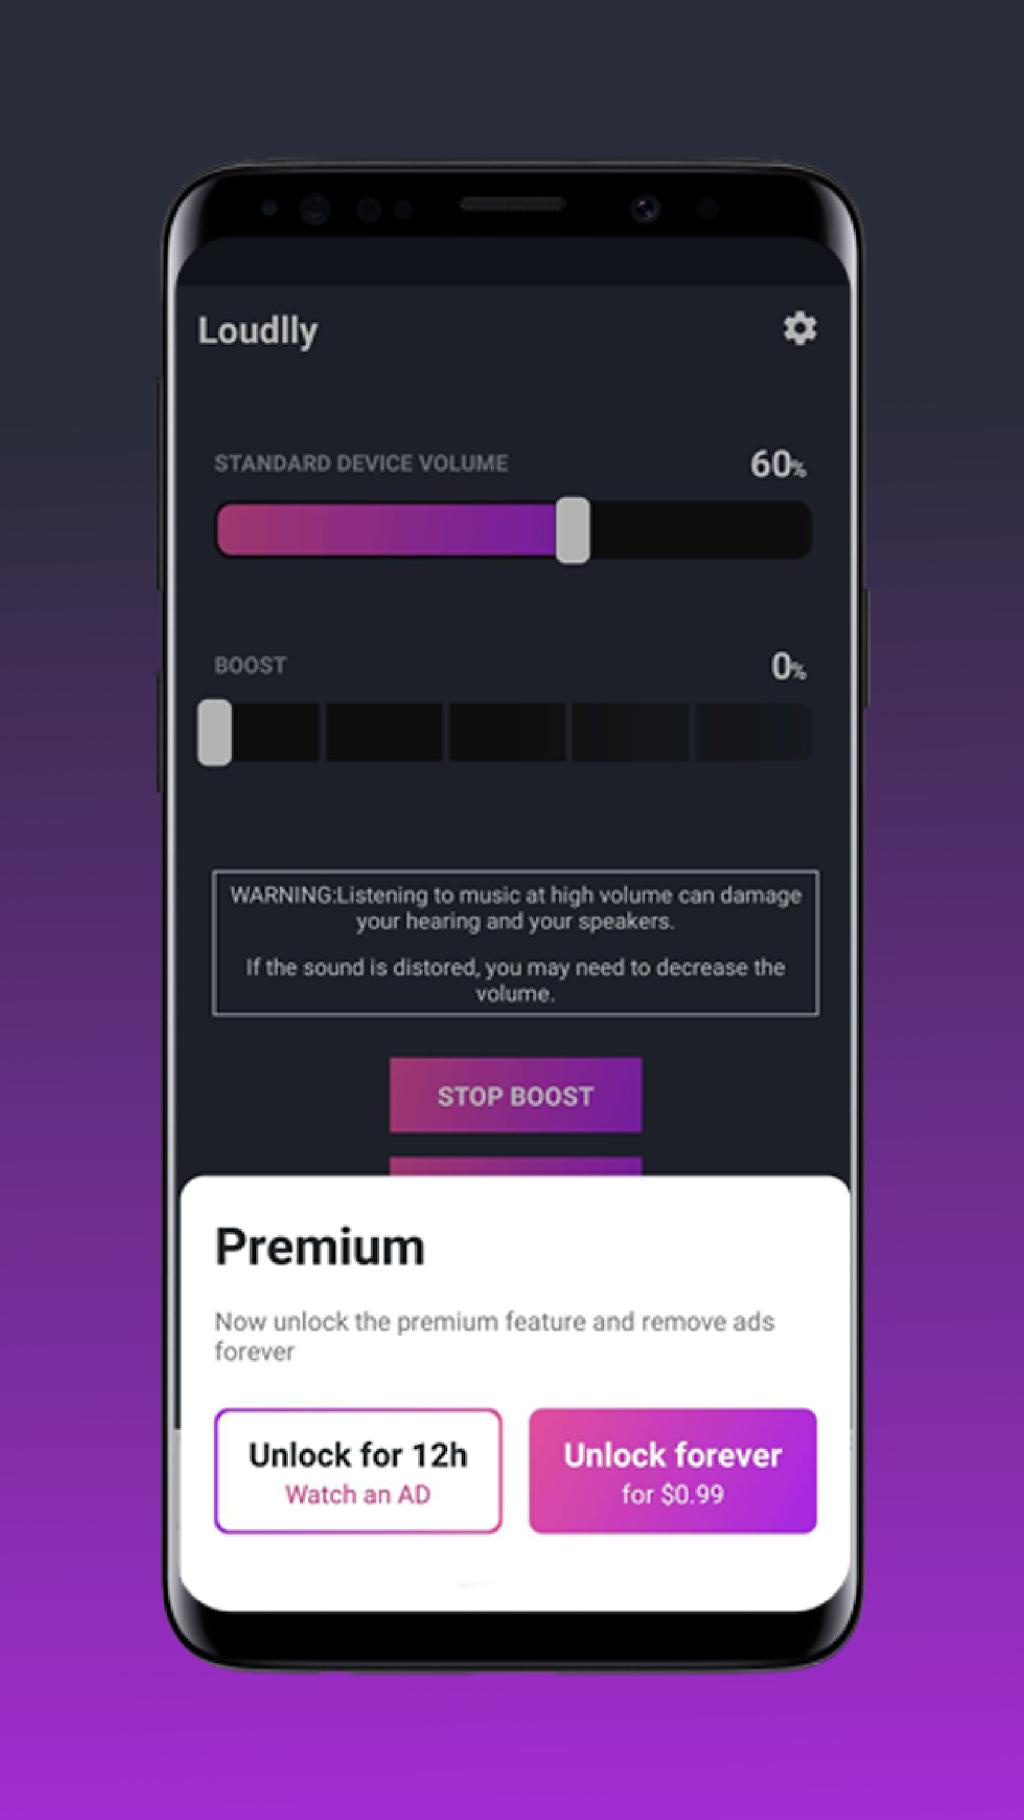Tap the hearing damage WARNING box
1024x1820 pixels.
[515, 943]
